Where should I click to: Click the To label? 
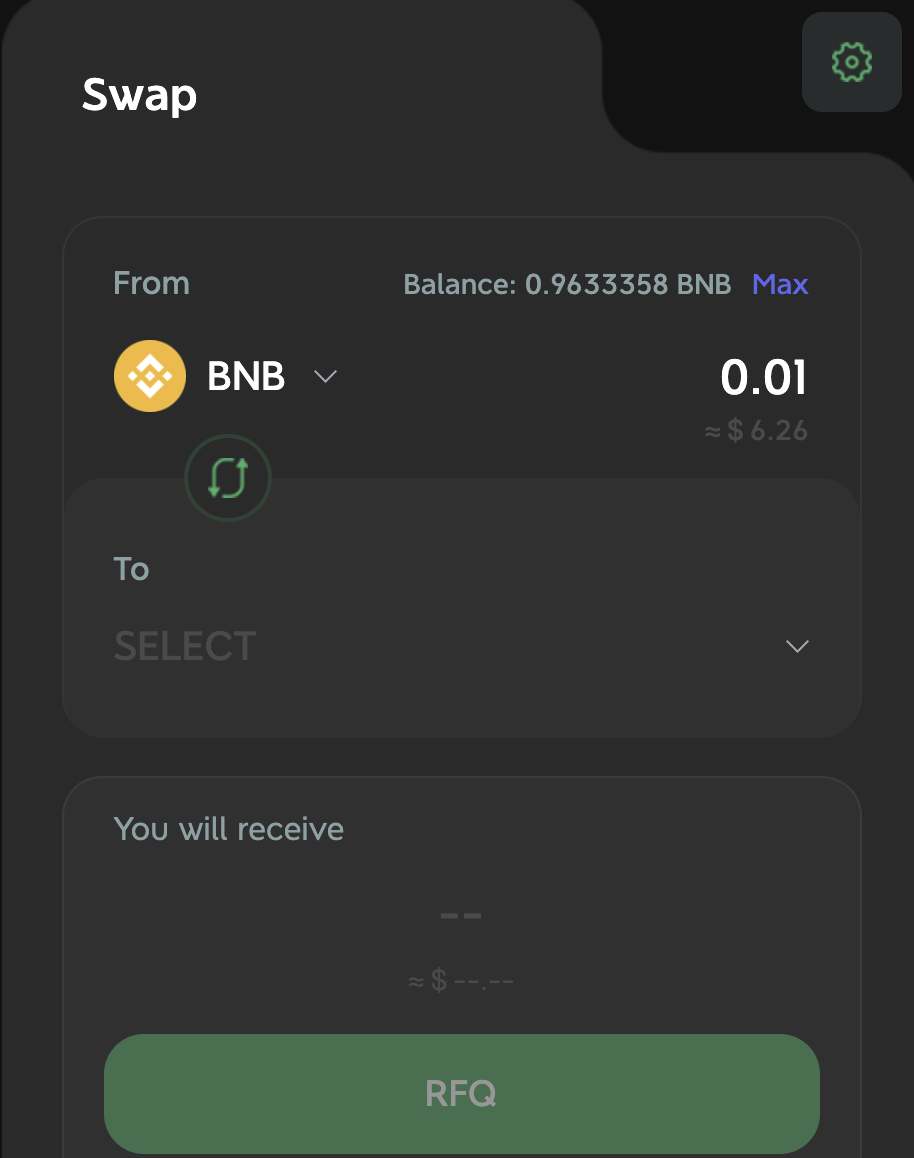(131, 569)
